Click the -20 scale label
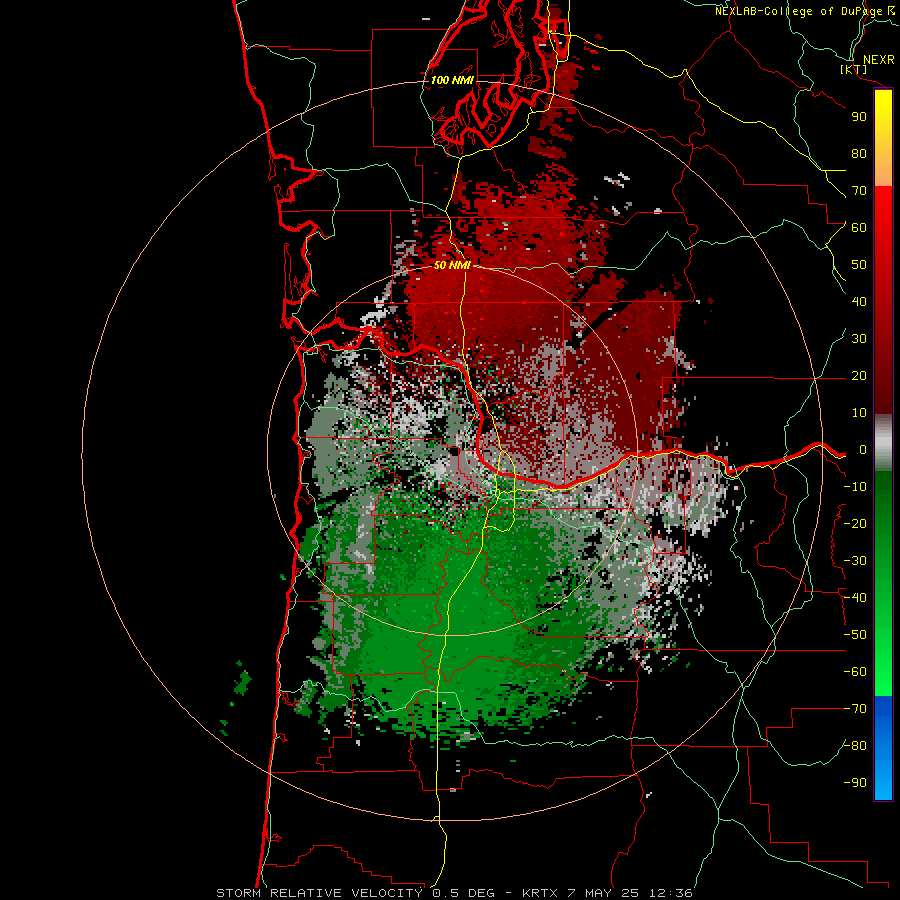This screenshot has width=900, height=900. pyautogui.click(x=855, y=523)
